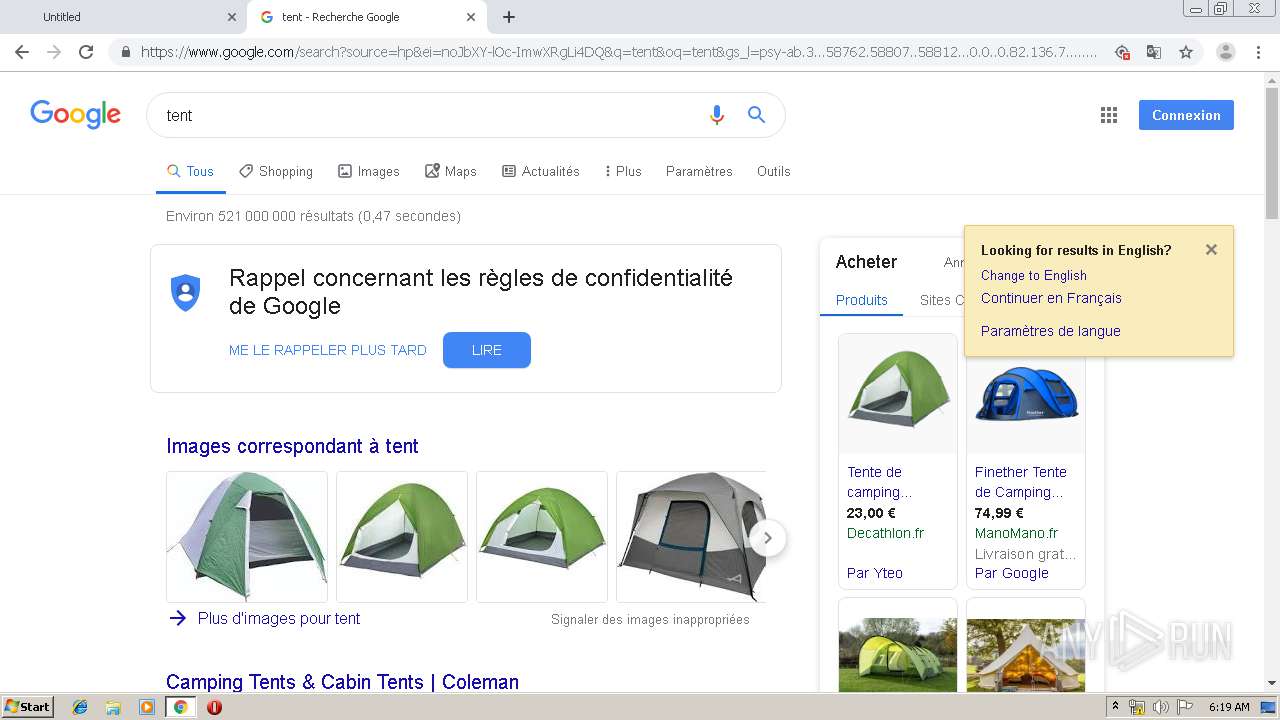Open the Images results tab
1280x720 pixels.
click(x=369, y=172)
